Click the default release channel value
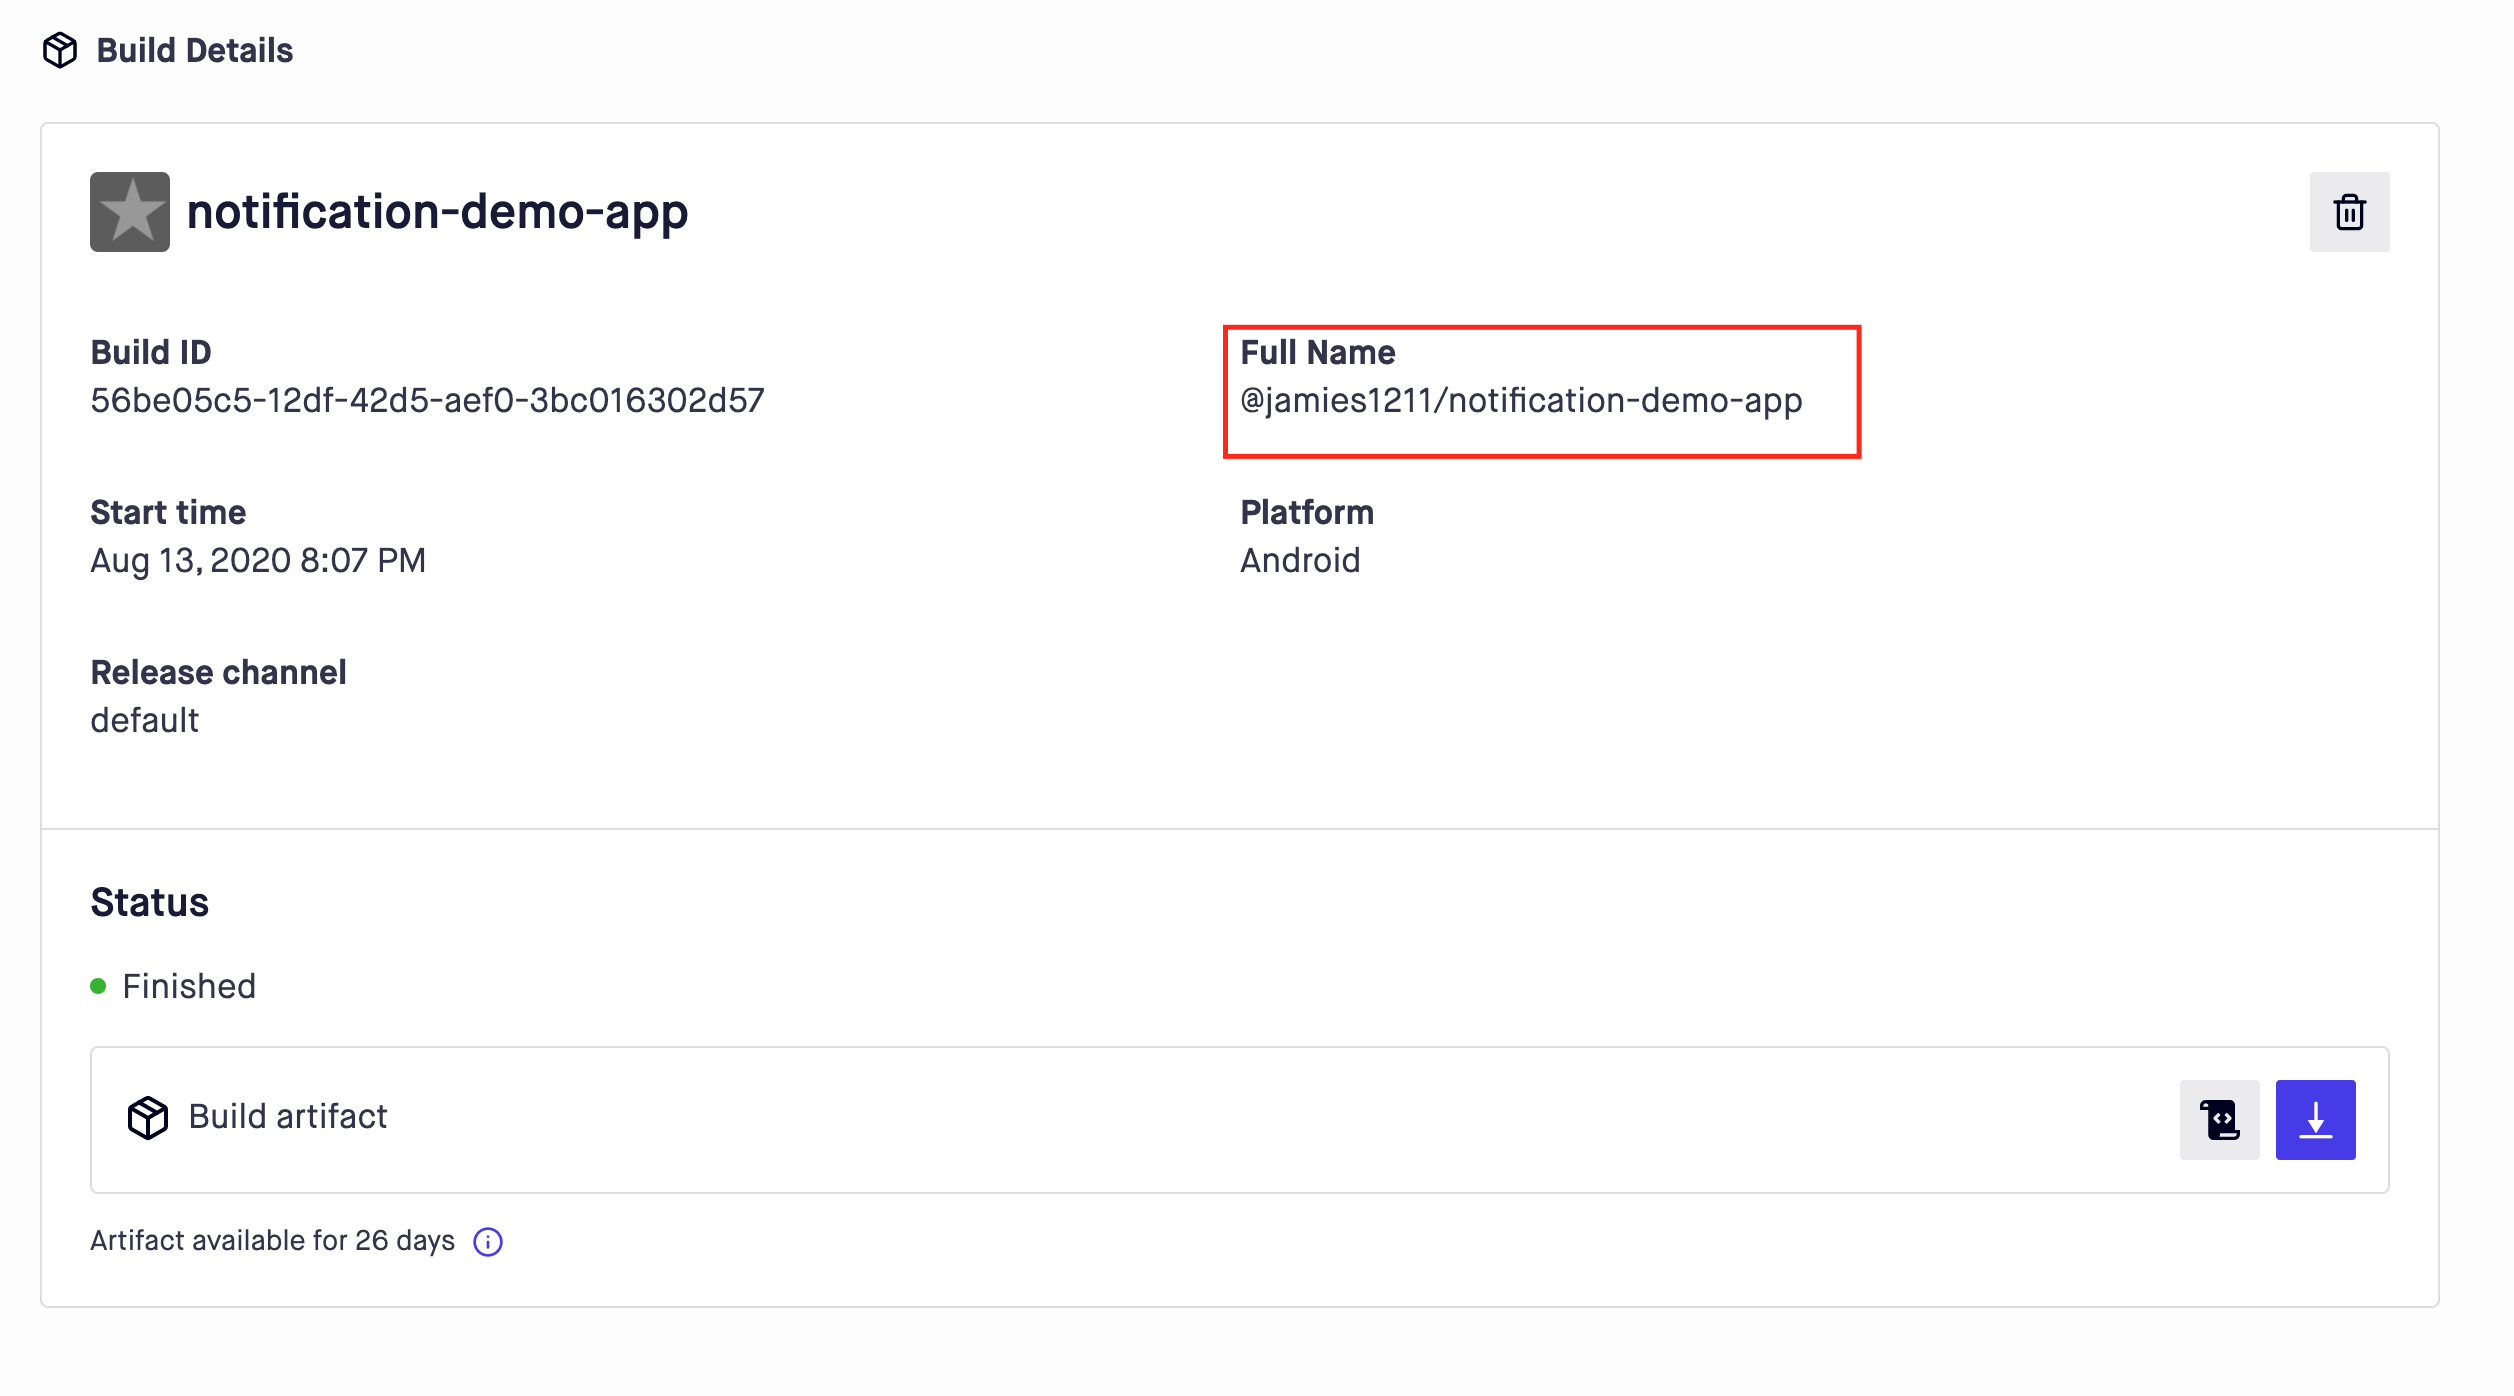 144,719
